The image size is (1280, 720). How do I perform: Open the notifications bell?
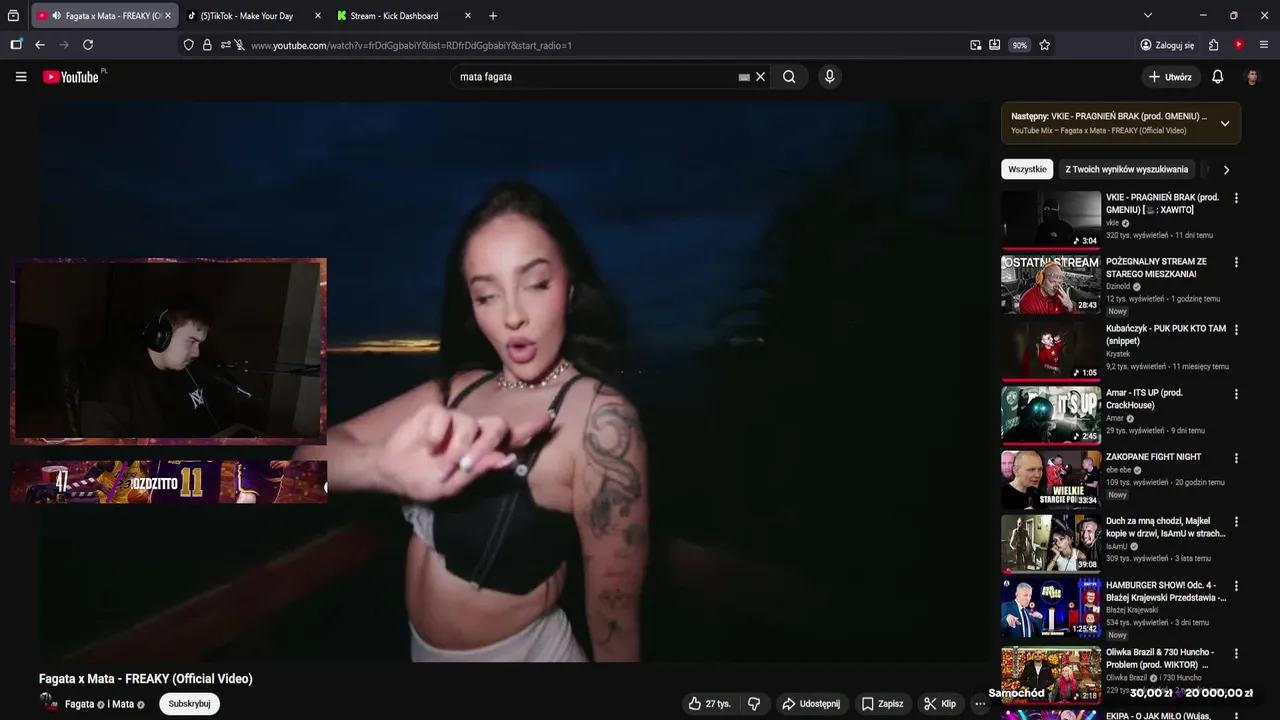[1217, 77]
